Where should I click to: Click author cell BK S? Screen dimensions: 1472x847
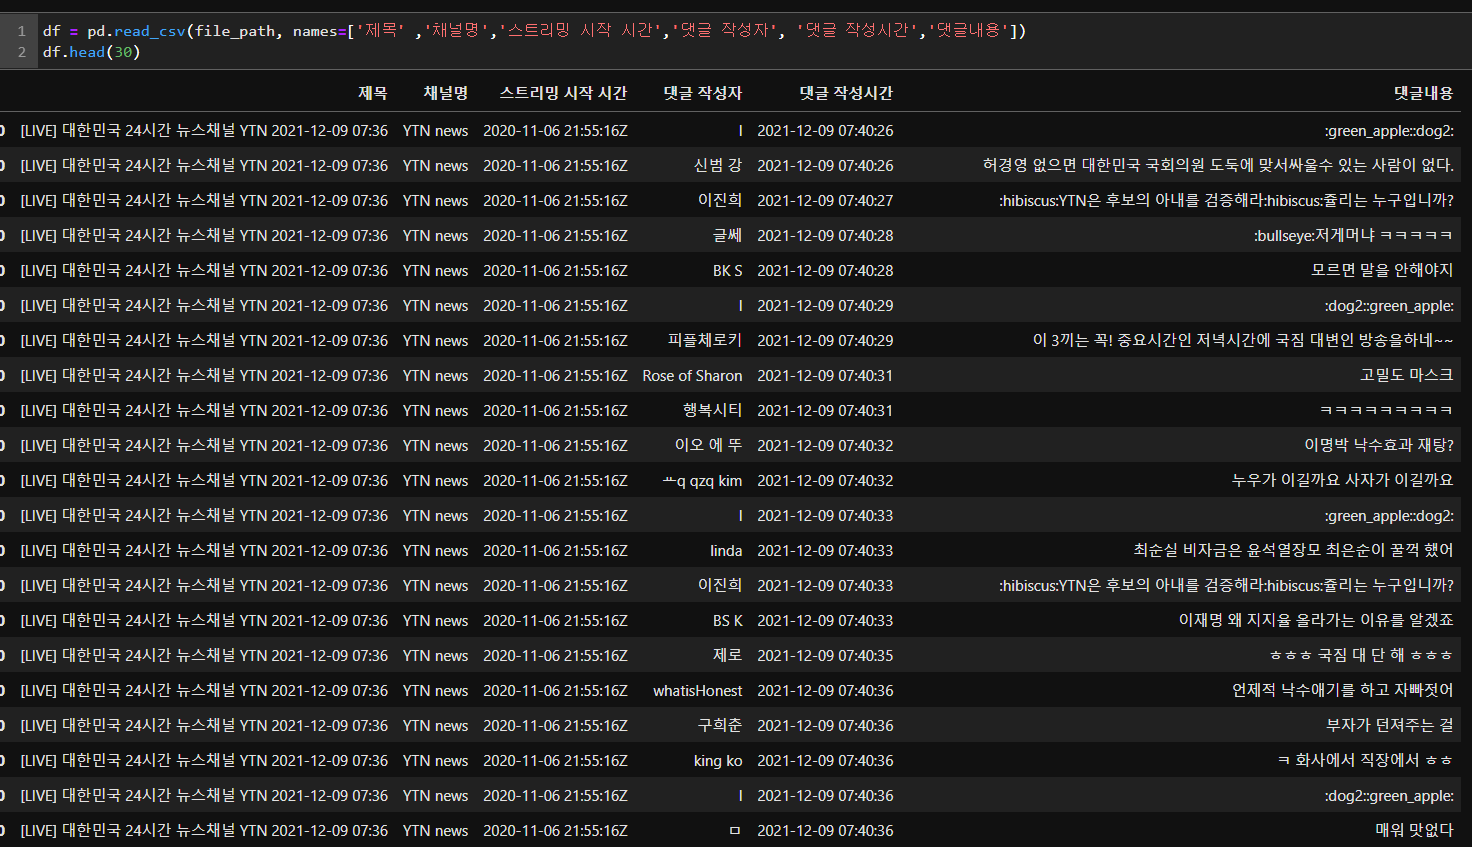[727, 270]
